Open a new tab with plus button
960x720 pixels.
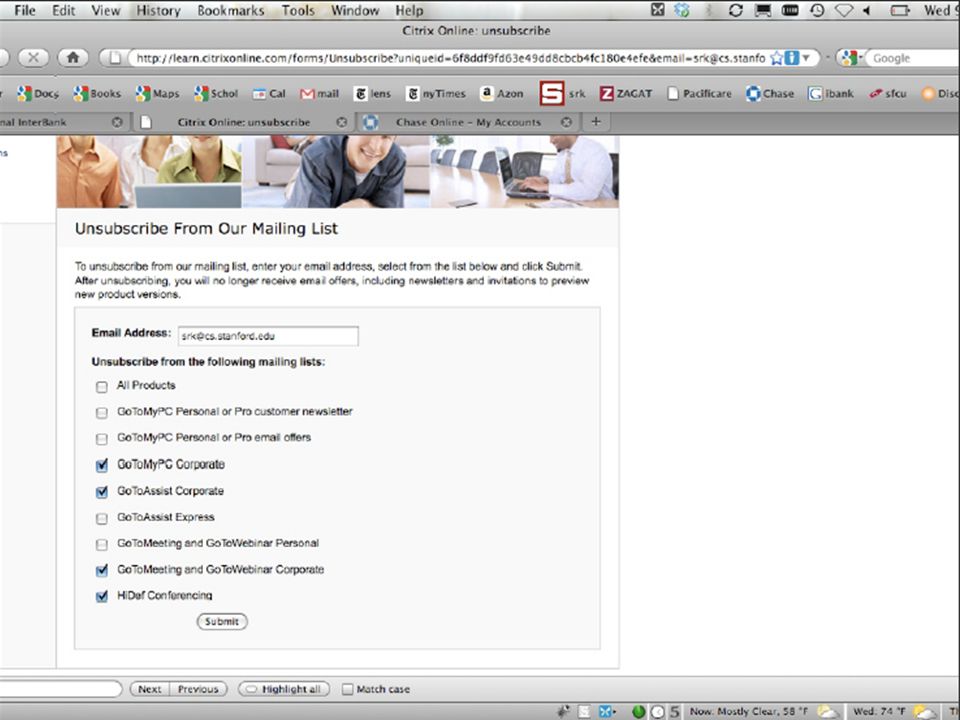click(595, 122)
